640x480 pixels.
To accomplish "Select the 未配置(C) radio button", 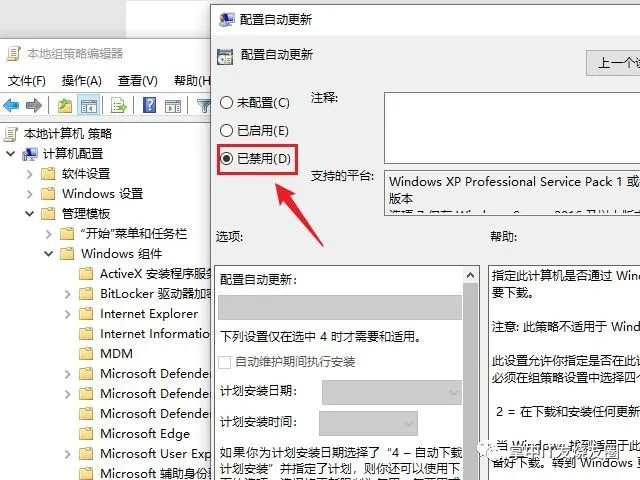I will (x=227, y=102).
